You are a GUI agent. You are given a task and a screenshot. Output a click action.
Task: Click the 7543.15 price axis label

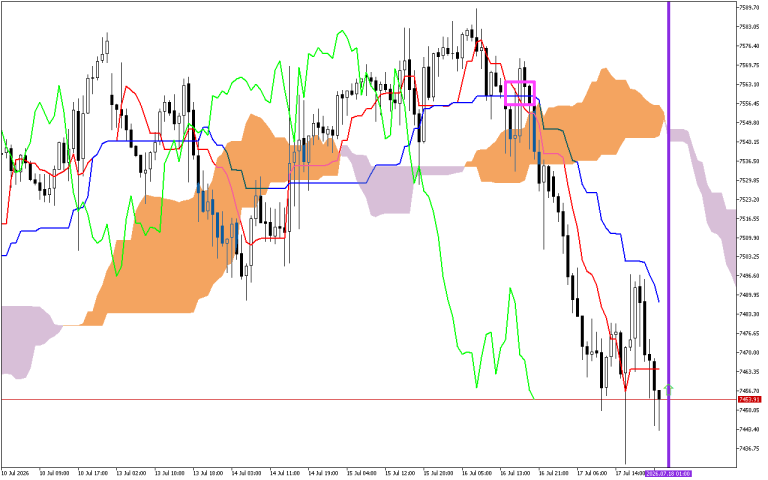(x=749, y=142)
